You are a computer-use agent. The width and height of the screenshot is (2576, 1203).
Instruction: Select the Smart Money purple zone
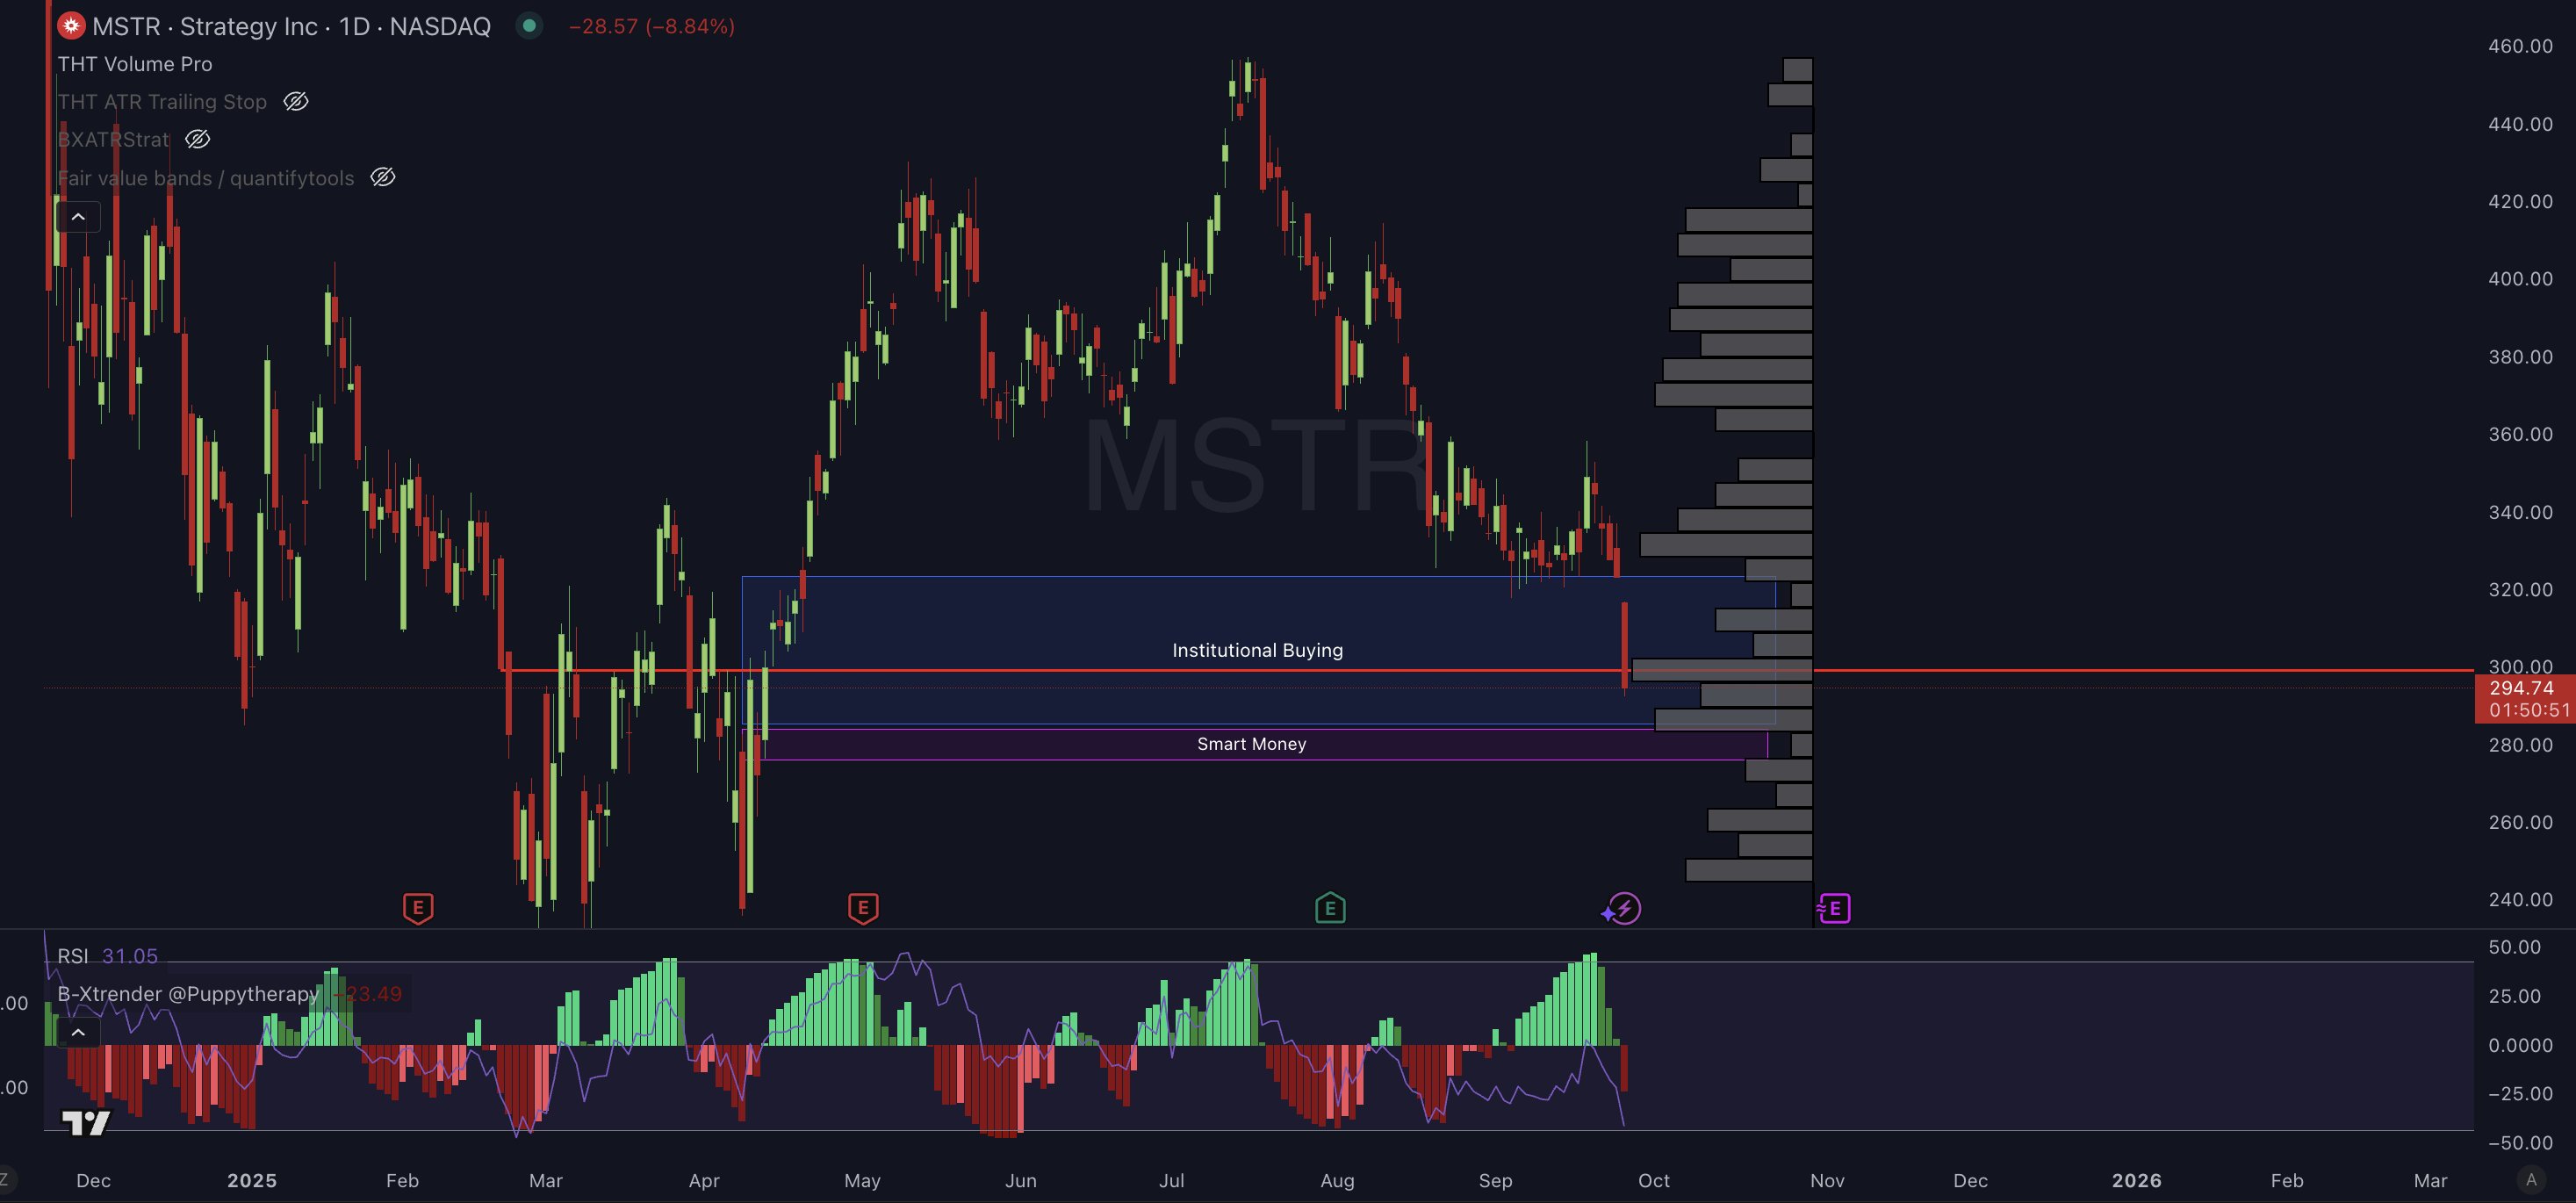point(1251,744)
